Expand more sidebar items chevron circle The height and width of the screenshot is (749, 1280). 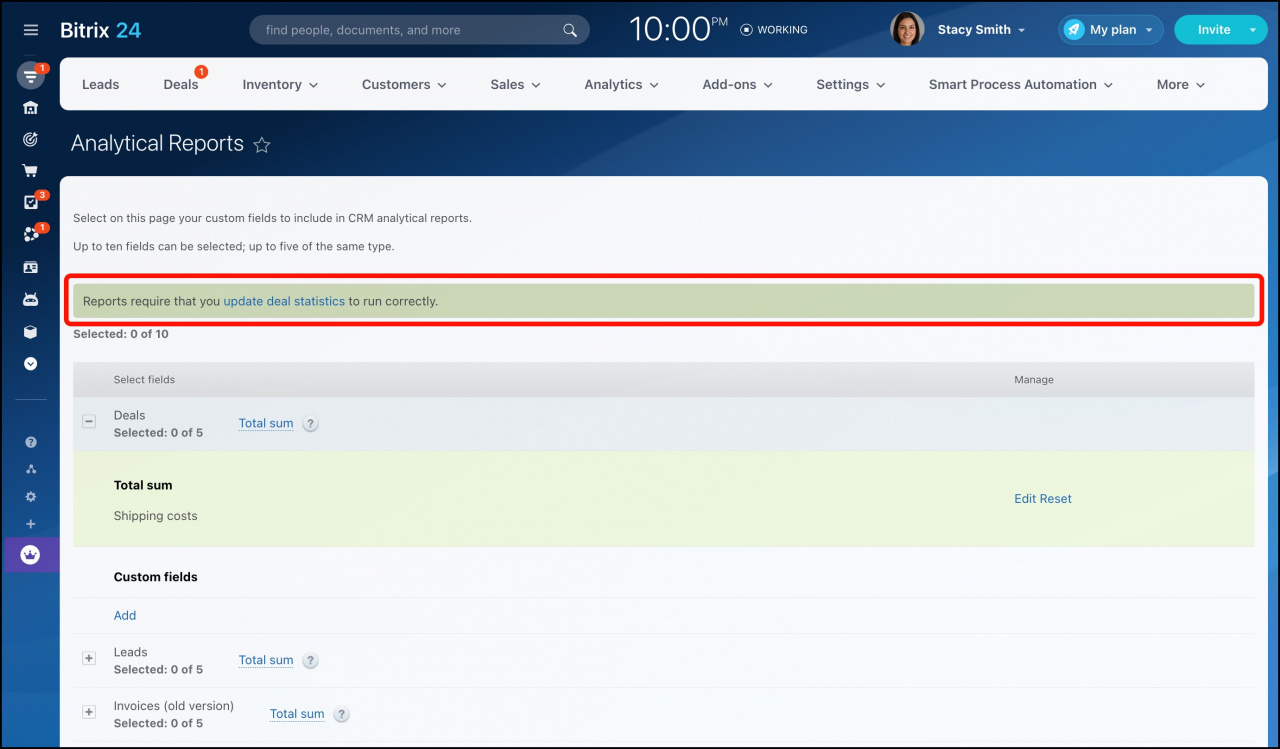point(30,364)
